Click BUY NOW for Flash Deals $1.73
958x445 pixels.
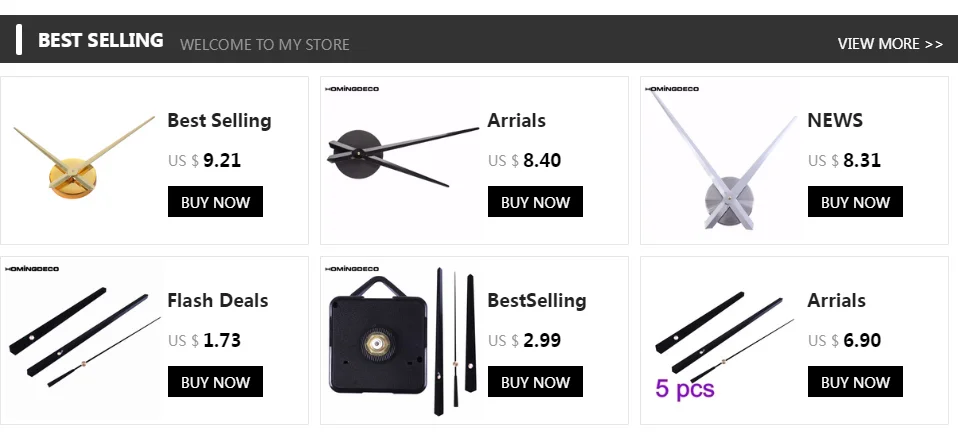pos(215,382)
